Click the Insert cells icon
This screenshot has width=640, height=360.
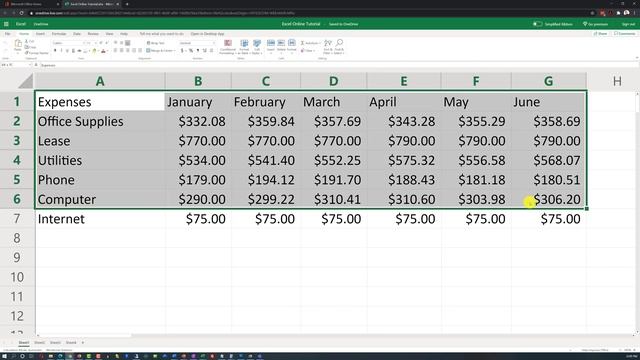[271, 43]
